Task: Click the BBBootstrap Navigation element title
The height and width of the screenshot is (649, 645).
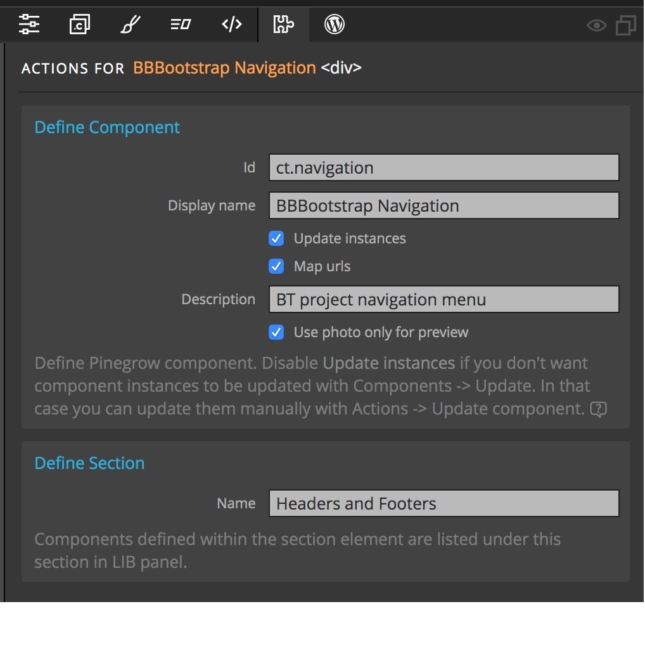Action: (x=224, y=68)
